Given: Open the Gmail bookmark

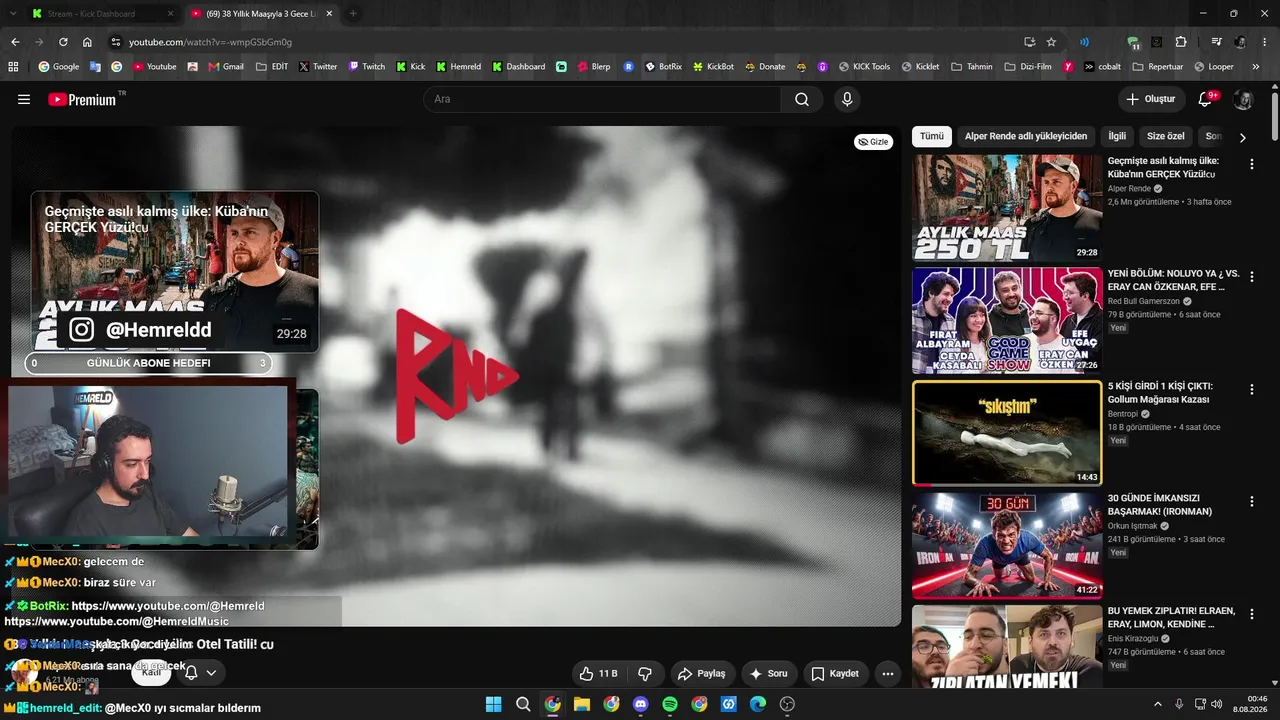Looking at the screenshot, I should pos(226,67).
